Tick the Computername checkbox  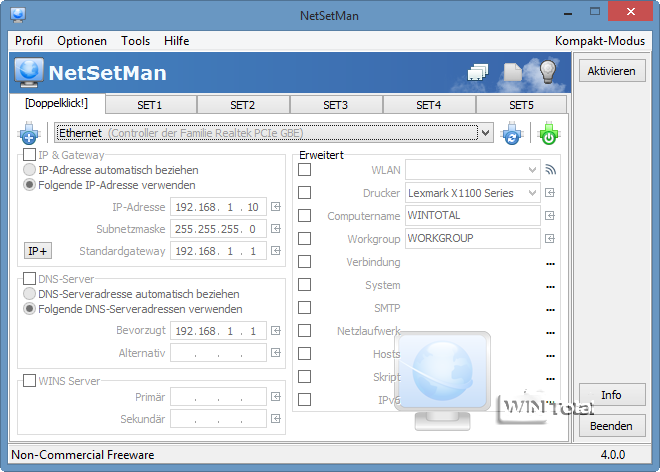point(304,216)
